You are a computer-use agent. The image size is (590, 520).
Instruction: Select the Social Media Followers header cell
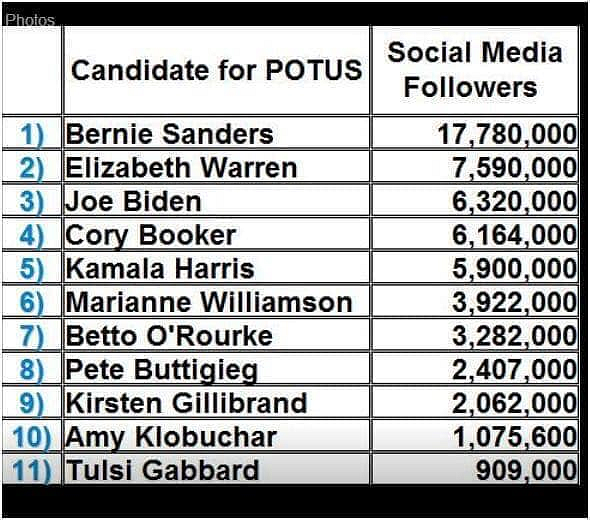pos(475,70)
